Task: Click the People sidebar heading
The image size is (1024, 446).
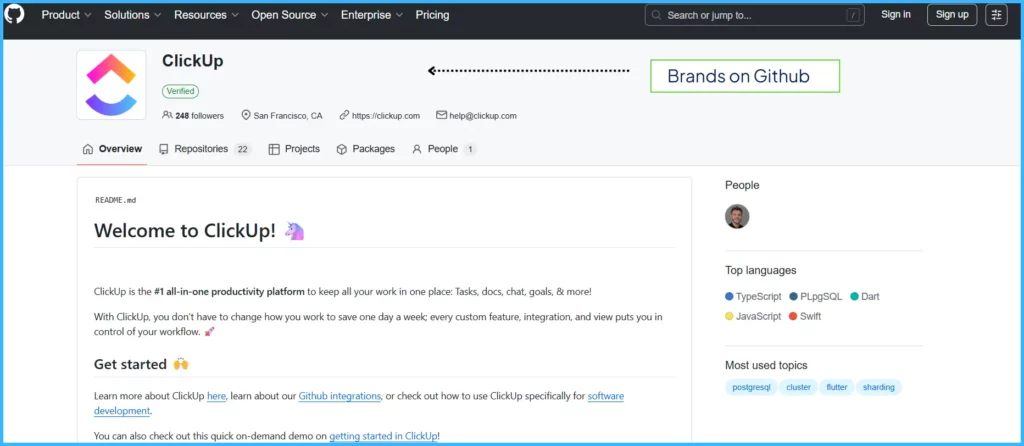Action: [742, 185]
